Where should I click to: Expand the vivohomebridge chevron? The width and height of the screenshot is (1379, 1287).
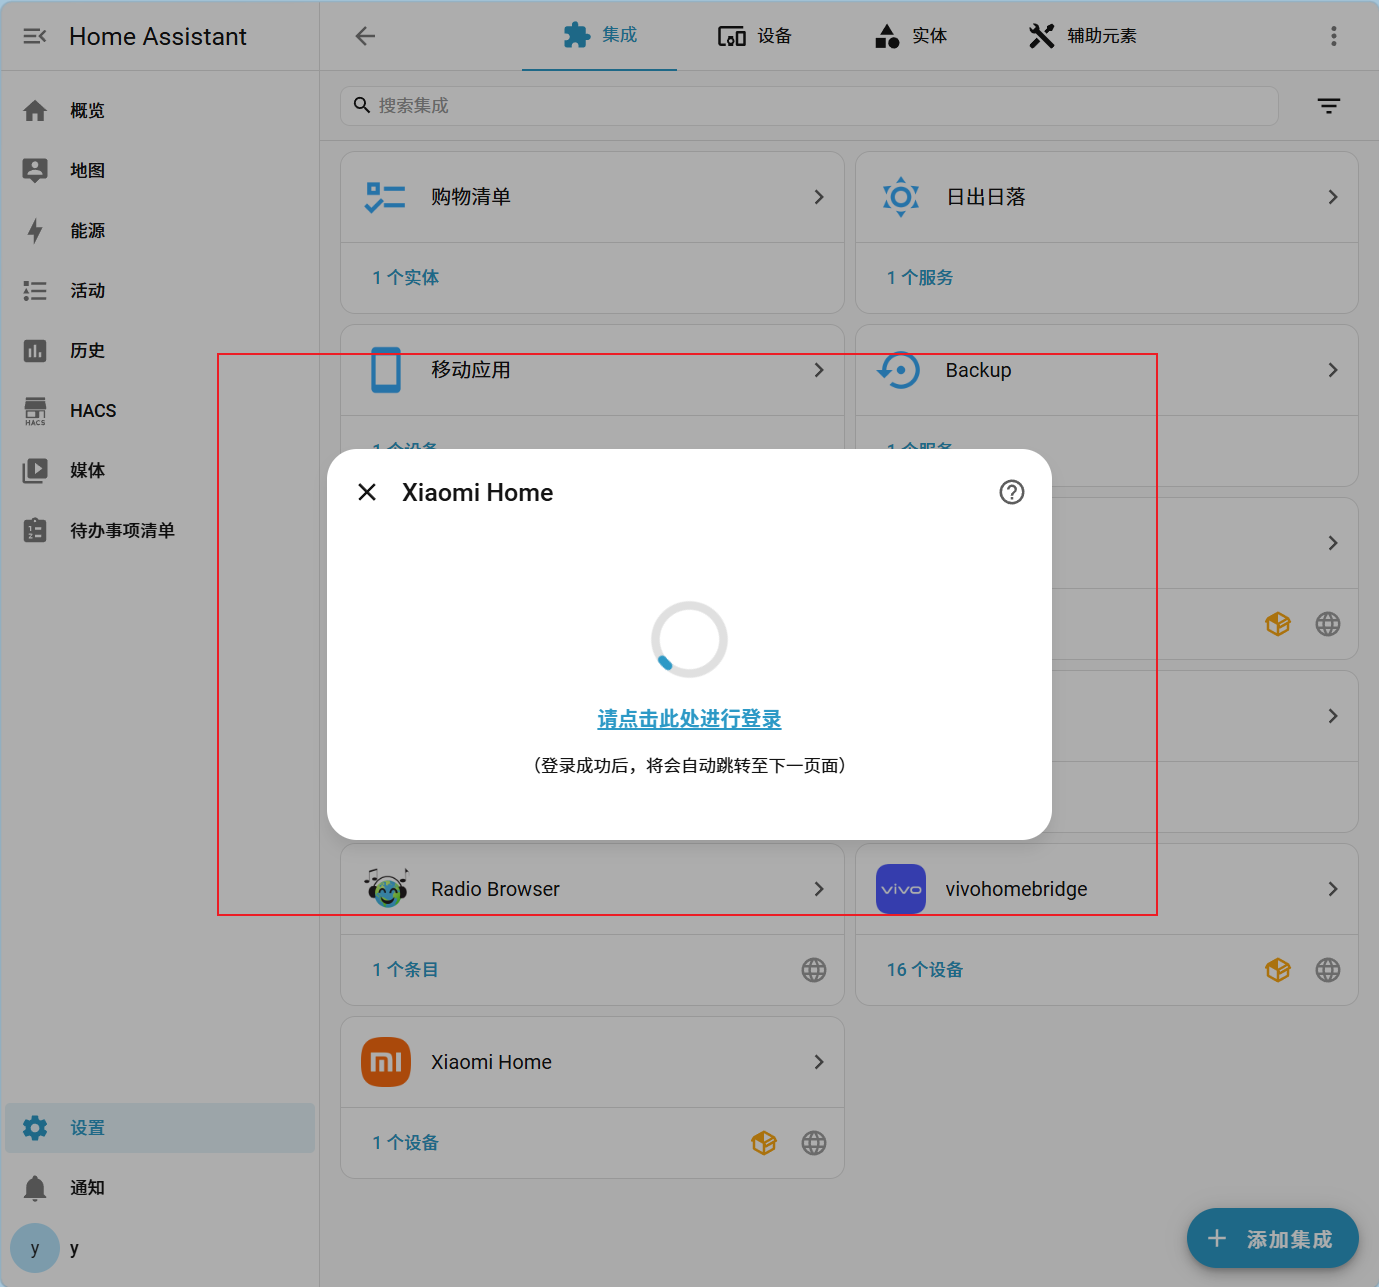1333,889
